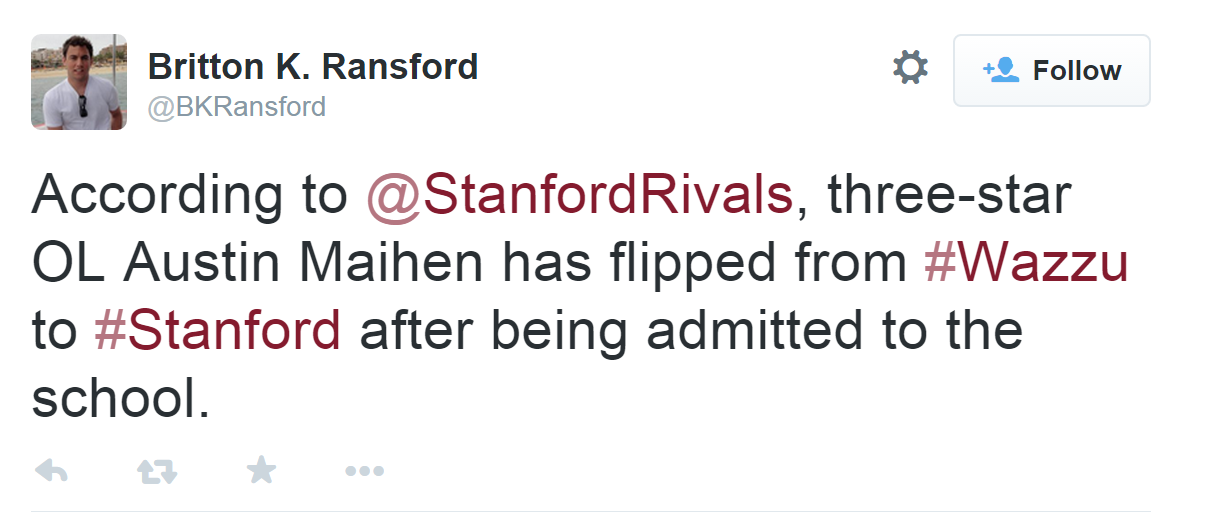1213x512 pixels.
Task: Open the #Wazzu hashtag
Action: point(1026,264)
